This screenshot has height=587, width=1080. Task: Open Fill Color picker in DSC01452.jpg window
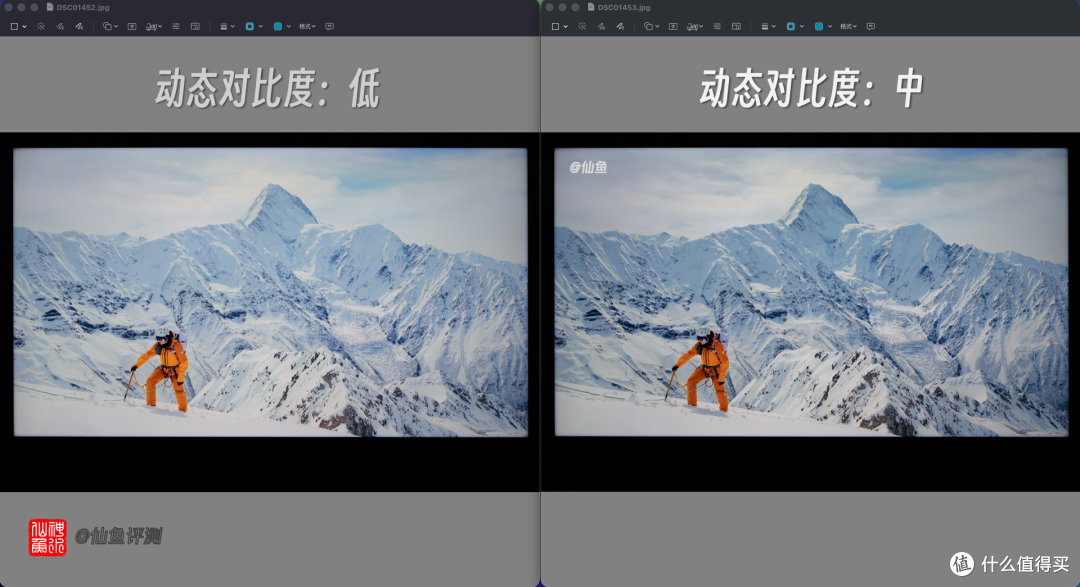coord(282,26)
